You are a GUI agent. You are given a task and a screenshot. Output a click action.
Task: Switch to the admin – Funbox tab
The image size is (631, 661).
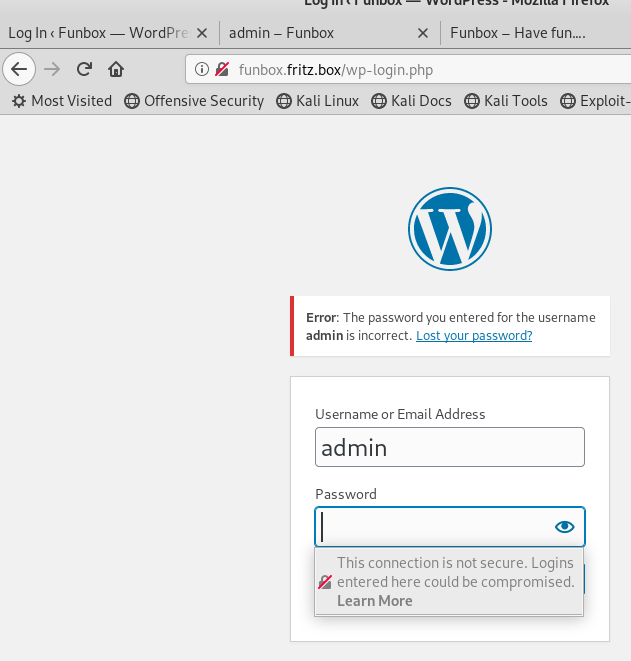coord(330,33)
